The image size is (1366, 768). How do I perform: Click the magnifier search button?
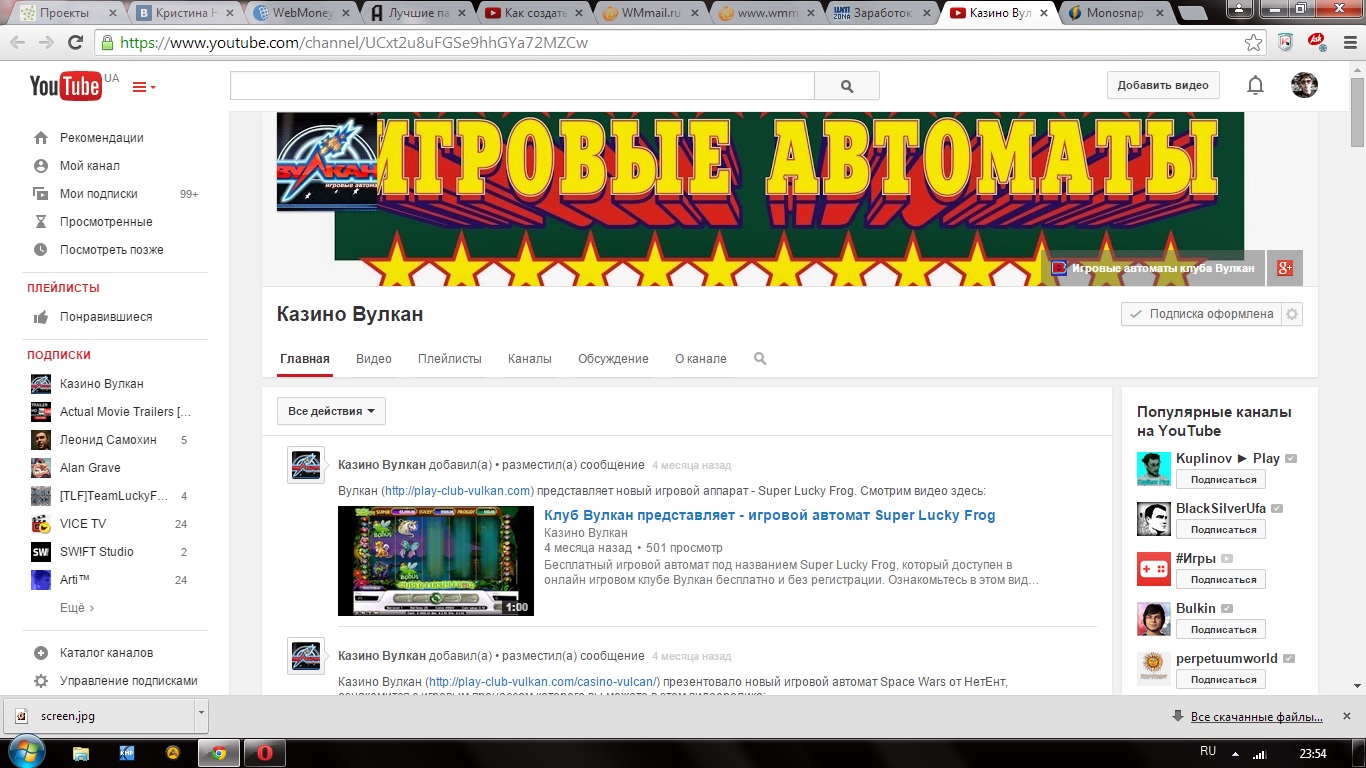coord(847,86)
